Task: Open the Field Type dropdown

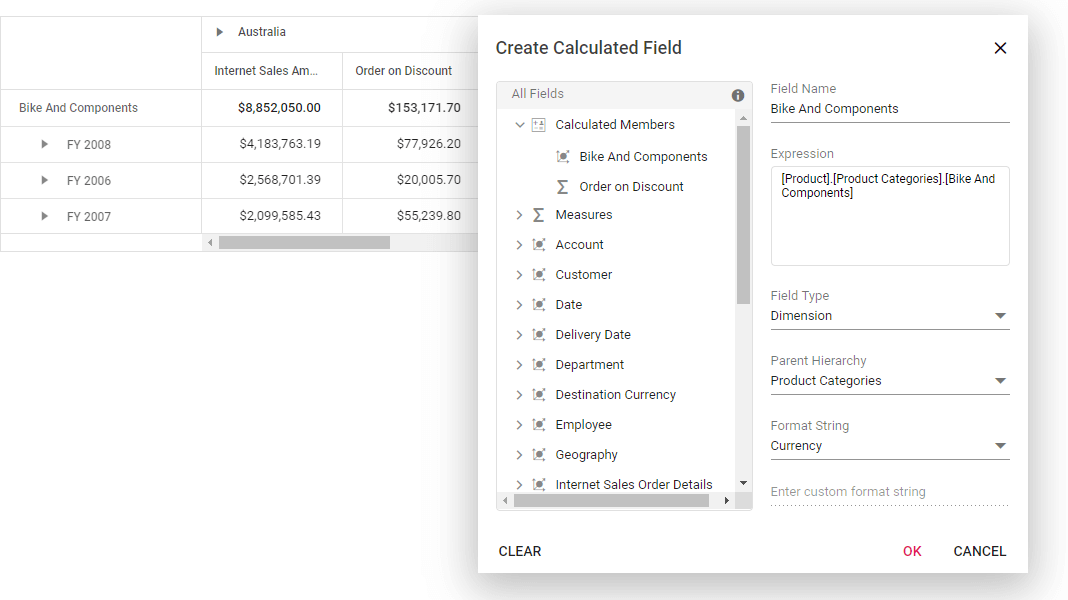Action: (1000, 316)
